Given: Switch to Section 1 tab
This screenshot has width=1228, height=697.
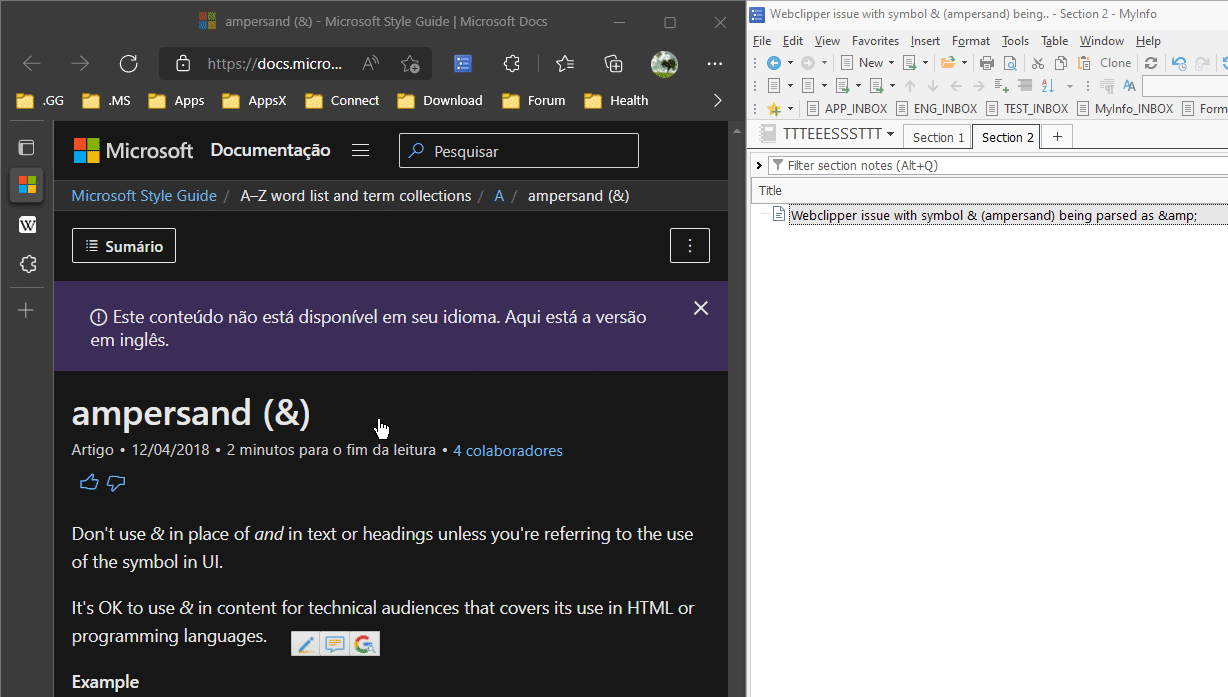Looking at the screenshot, I should [x=938, y=137].
